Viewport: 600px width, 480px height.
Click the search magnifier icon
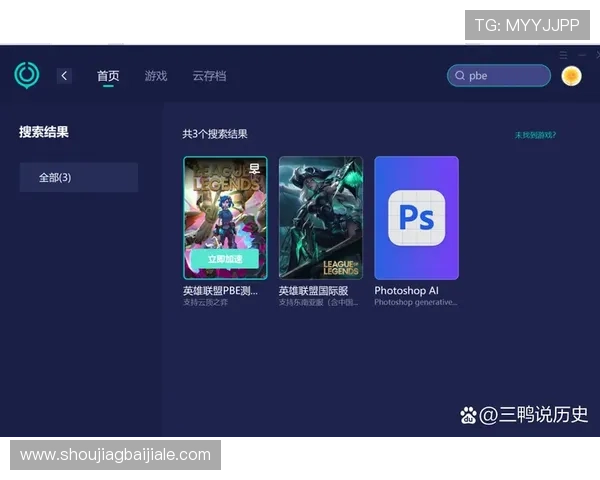pyautogui.click(x=460, y=75)
